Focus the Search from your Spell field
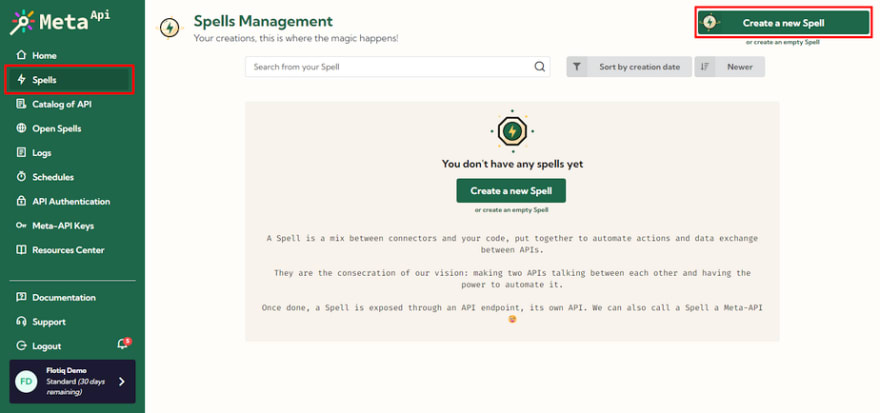 pyautogui.click(x=397, y=67)
